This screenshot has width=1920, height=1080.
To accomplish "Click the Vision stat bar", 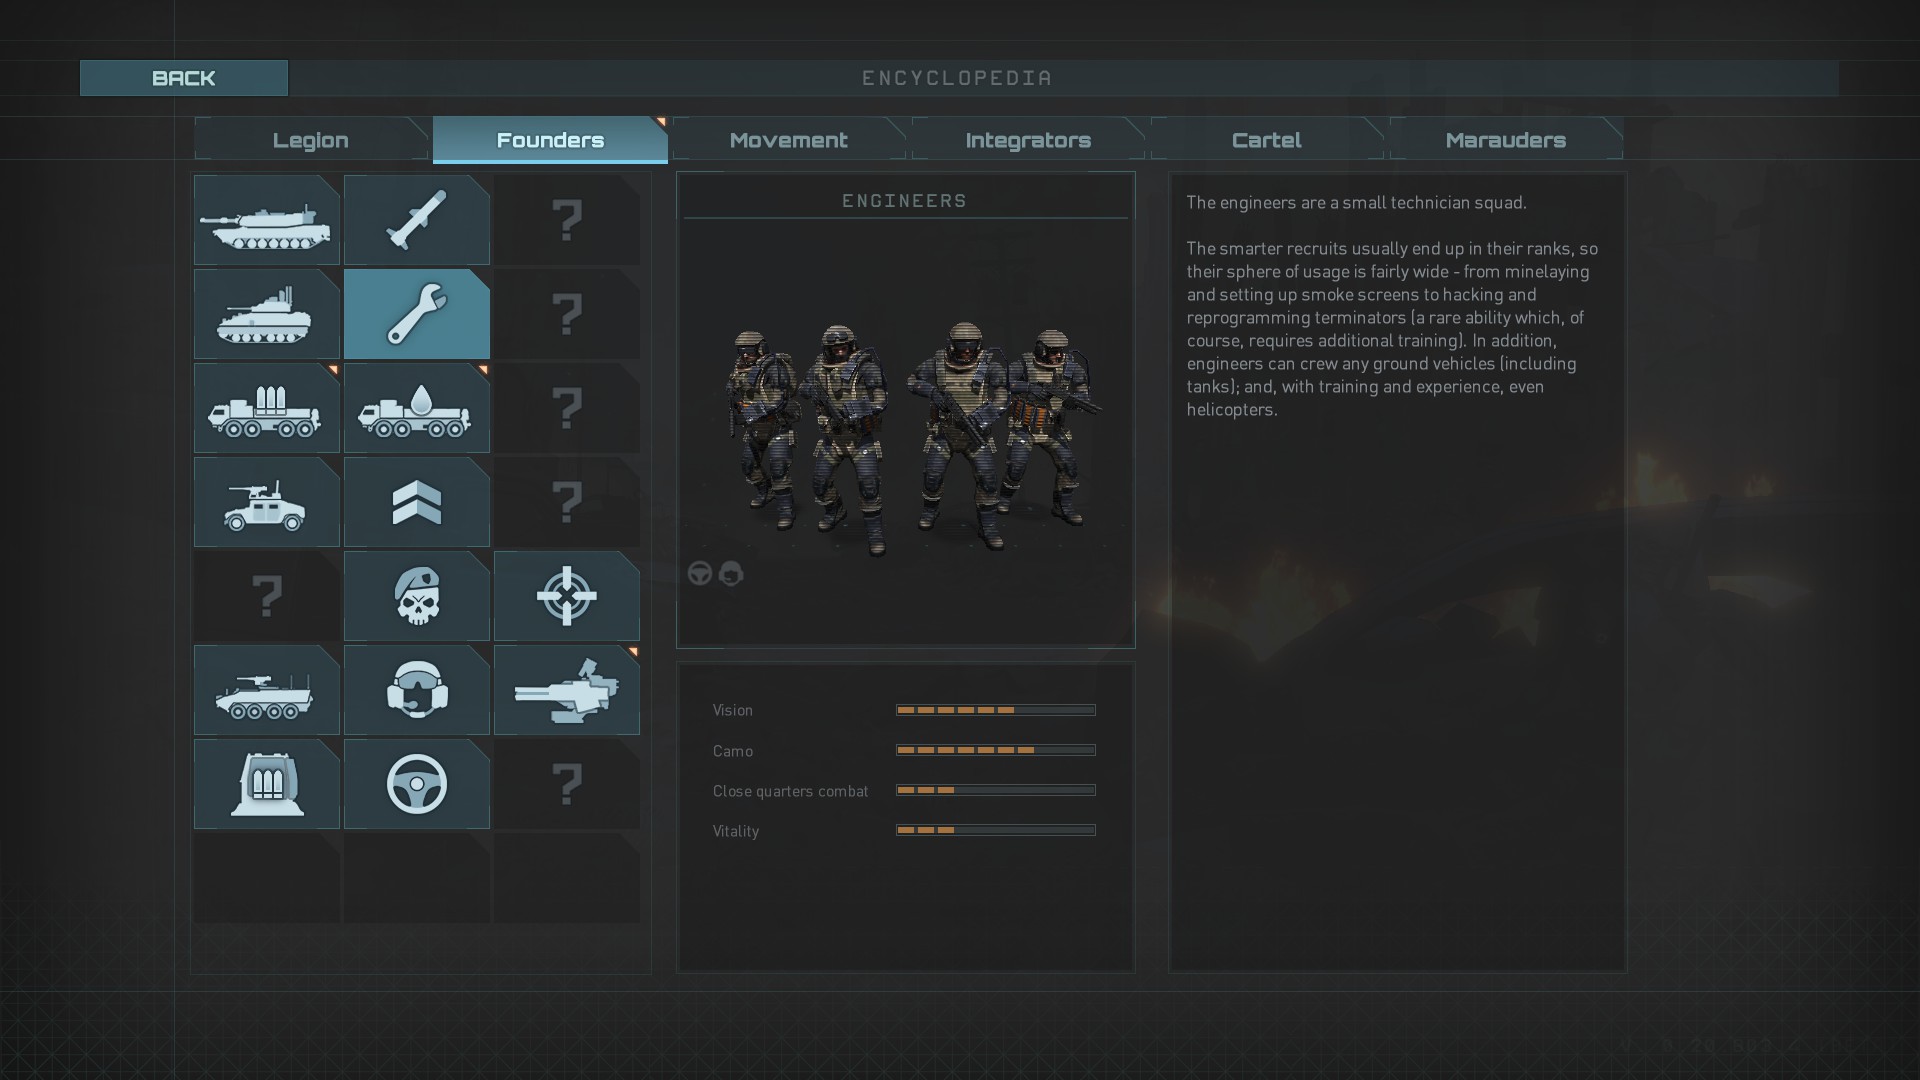I will pos(995,710).
